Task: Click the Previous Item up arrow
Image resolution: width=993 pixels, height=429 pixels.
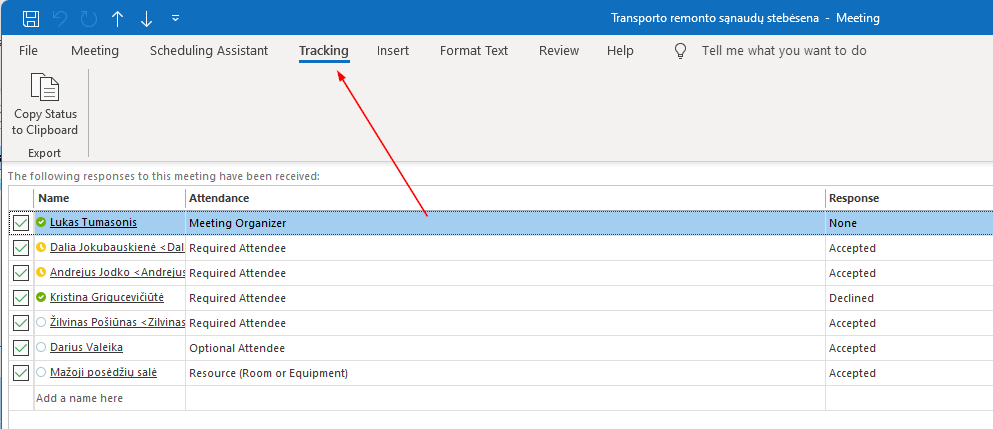Action: pos(118,18)
